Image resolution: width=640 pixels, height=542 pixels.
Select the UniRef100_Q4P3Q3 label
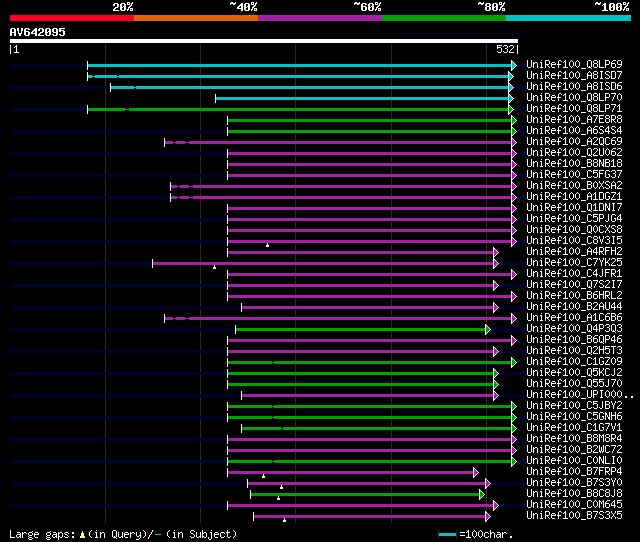574,329
